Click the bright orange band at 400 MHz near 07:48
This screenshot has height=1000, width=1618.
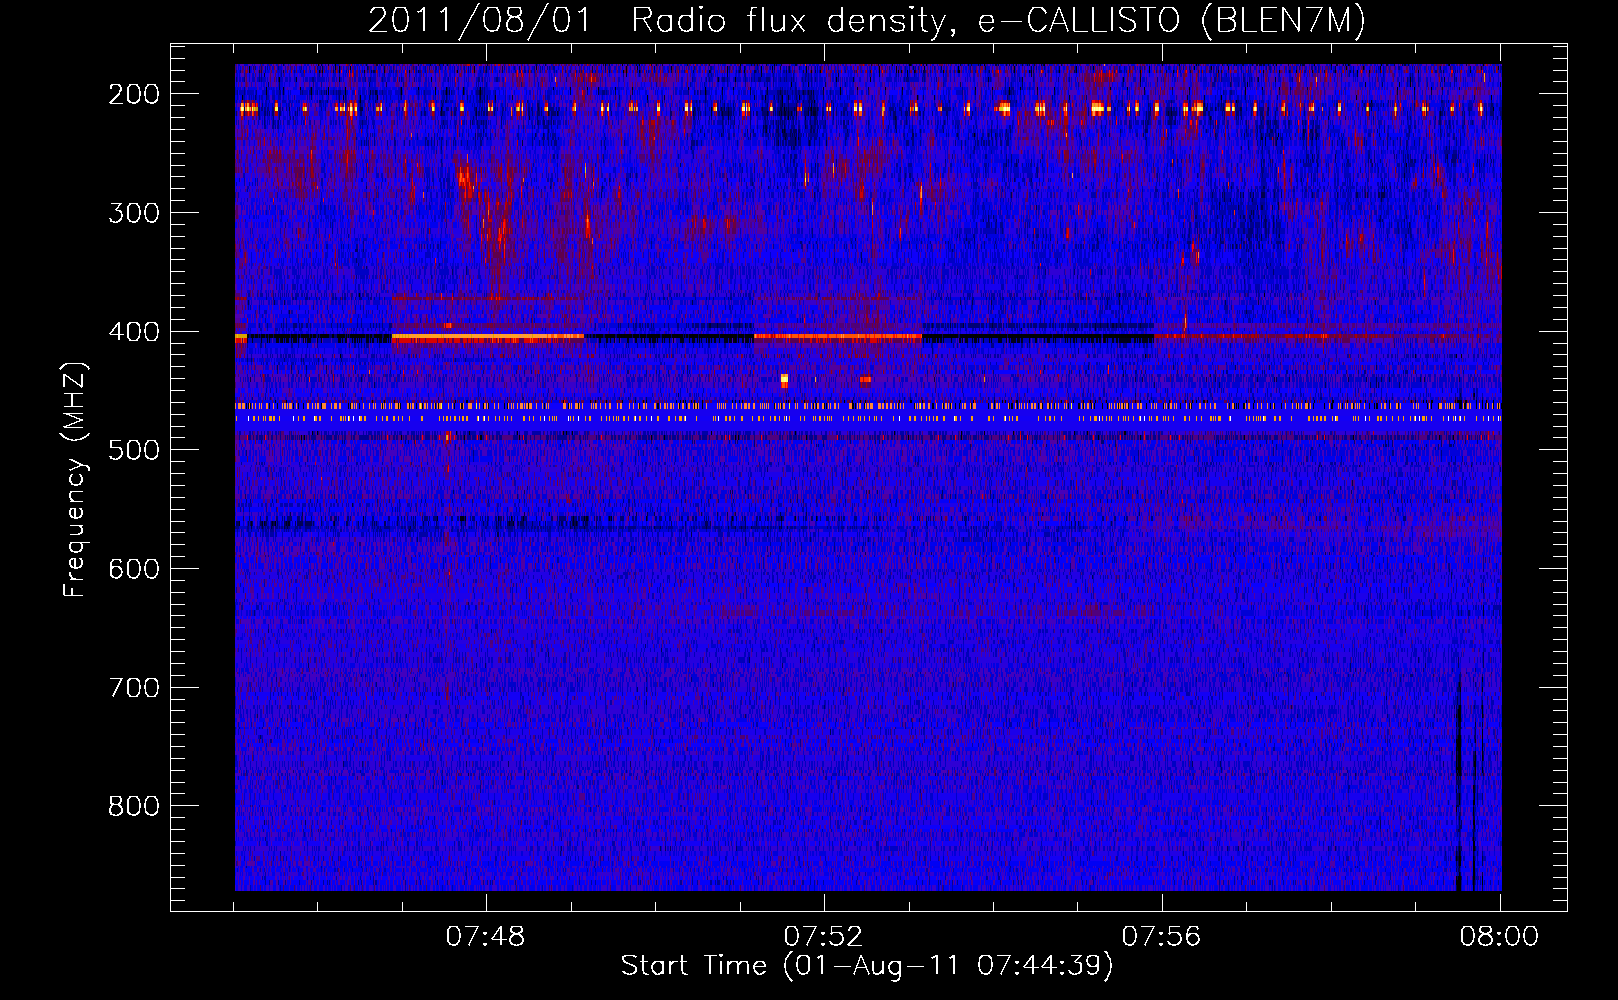click(488, 338)
